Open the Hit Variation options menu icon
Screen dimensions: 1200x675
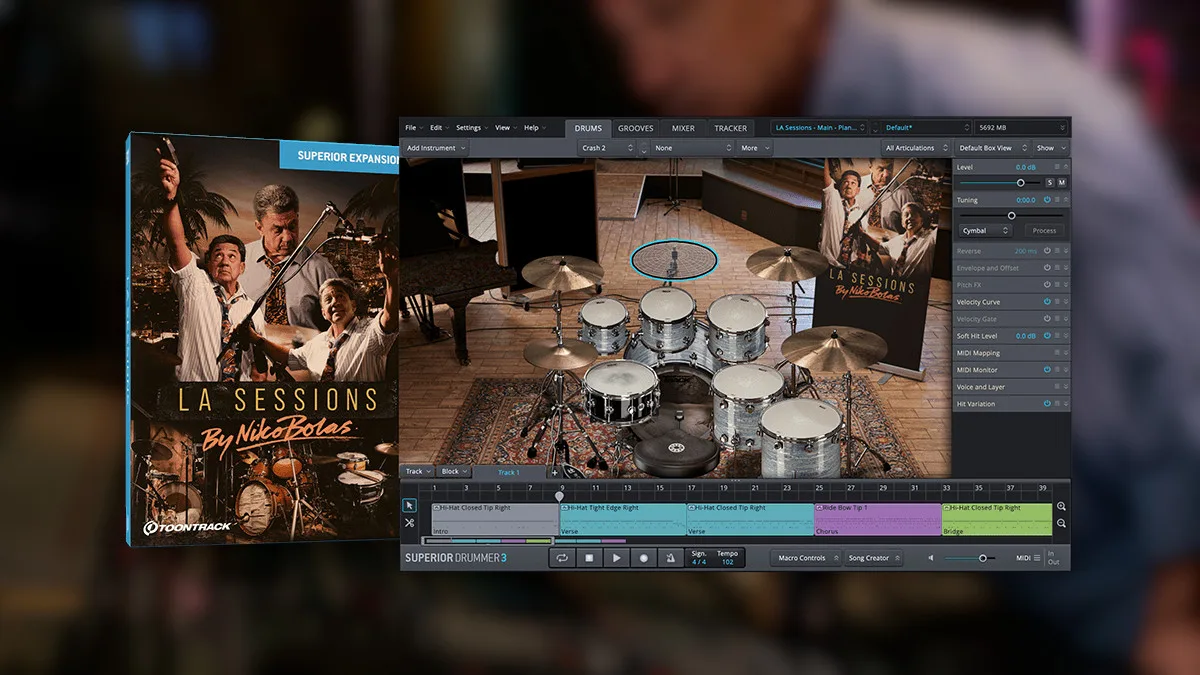point(1057,404)
